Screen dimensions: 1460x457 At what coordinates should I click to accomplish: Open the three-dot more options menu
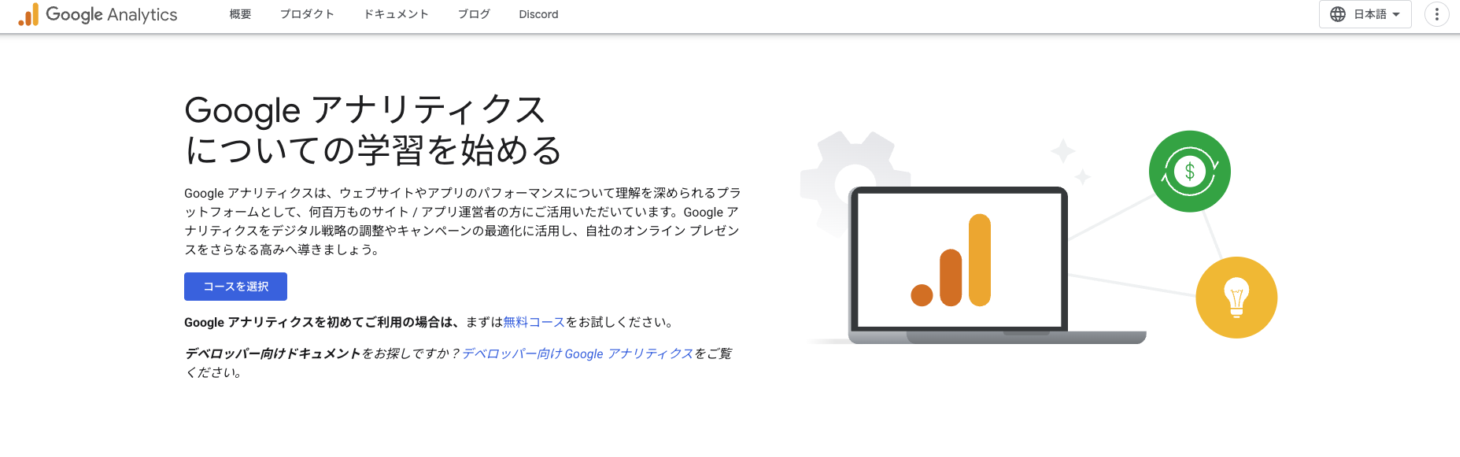[1437, 14]
